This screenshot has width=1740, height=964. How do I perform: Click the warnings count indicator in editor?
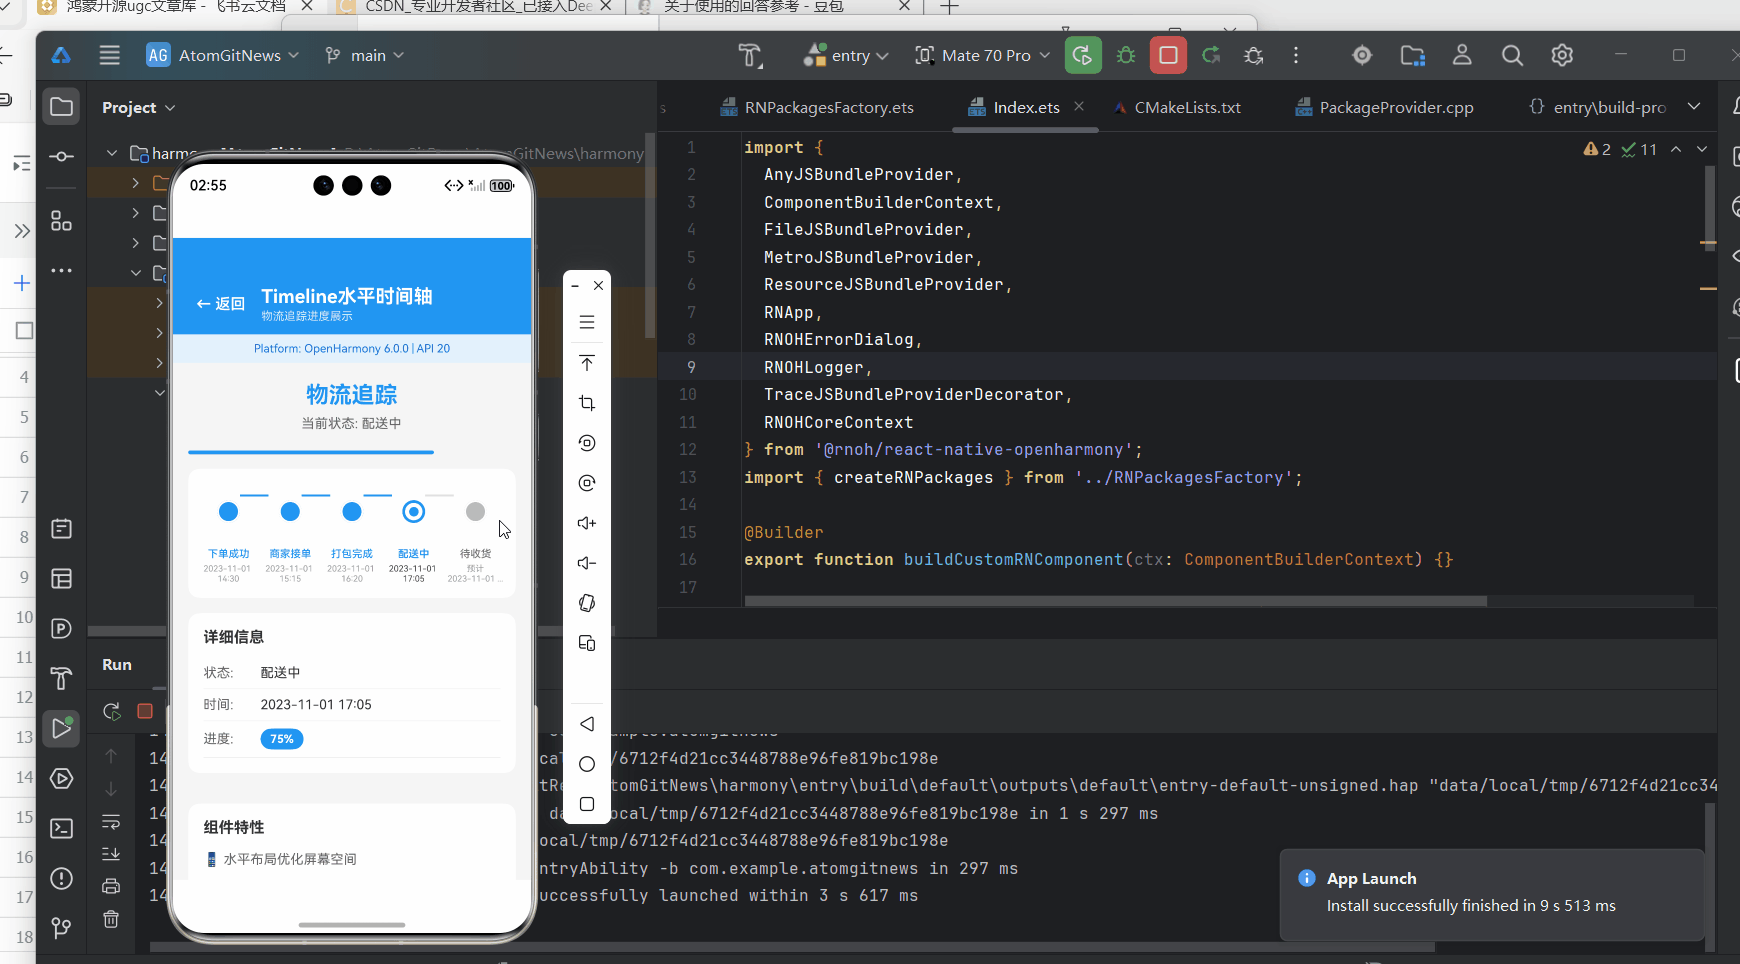[x=1597, y=149]
